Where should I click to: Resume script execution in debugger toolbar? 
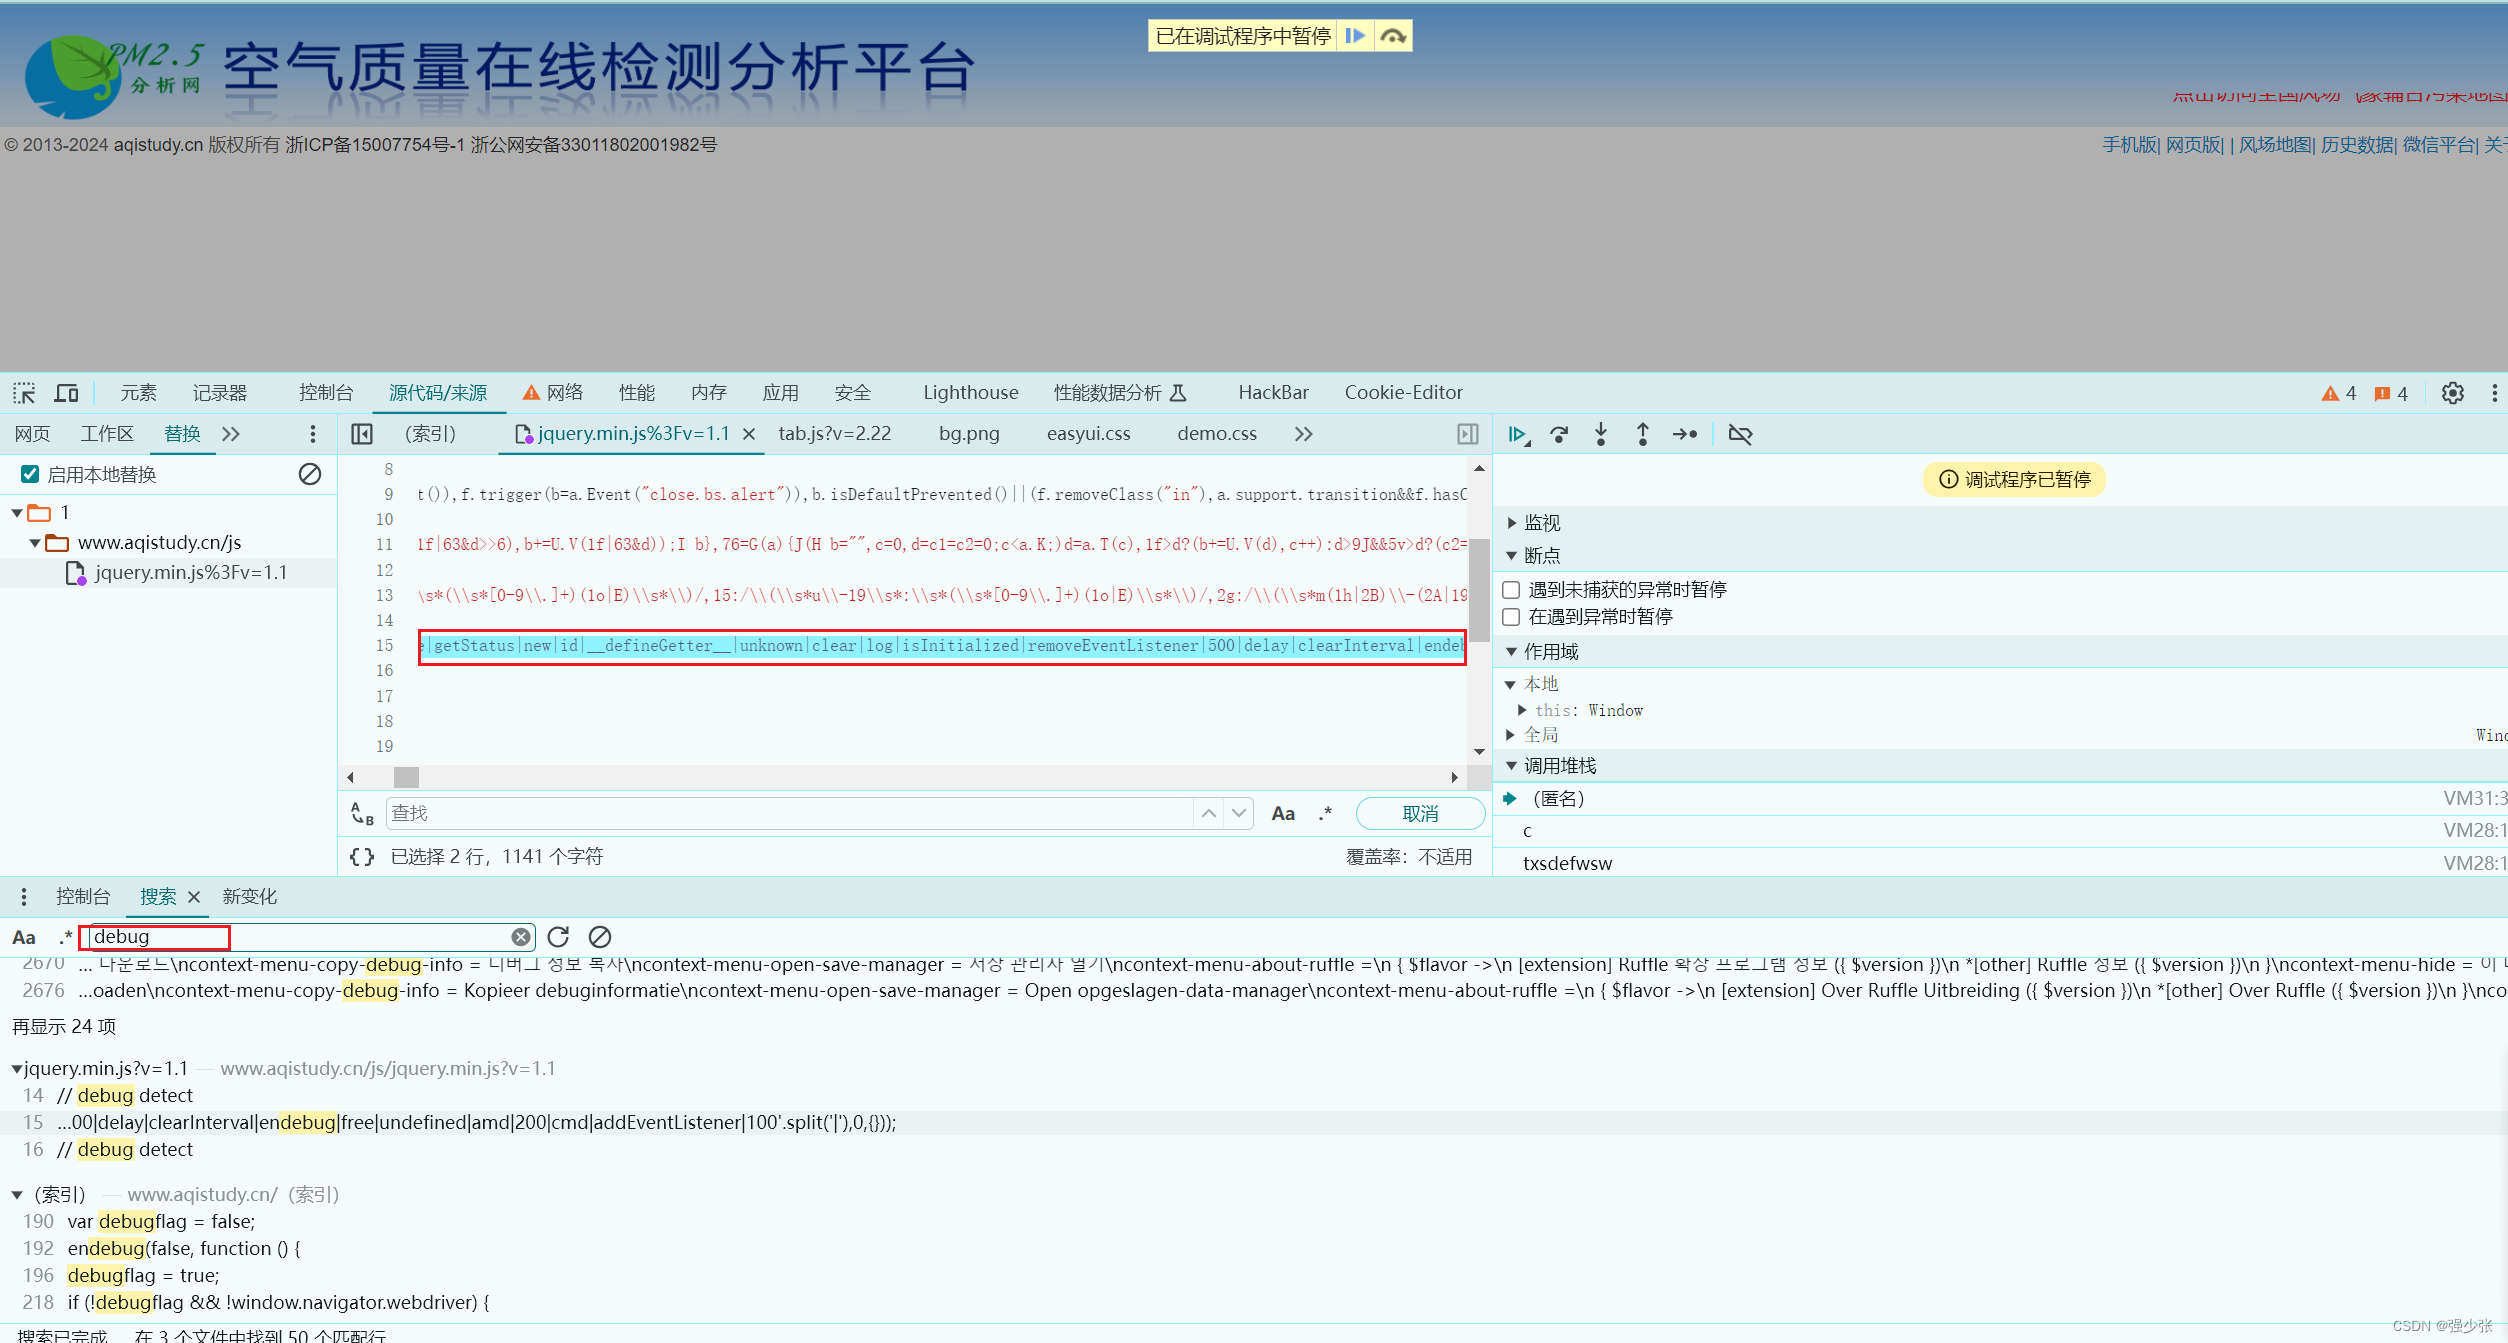[1517, 434]
